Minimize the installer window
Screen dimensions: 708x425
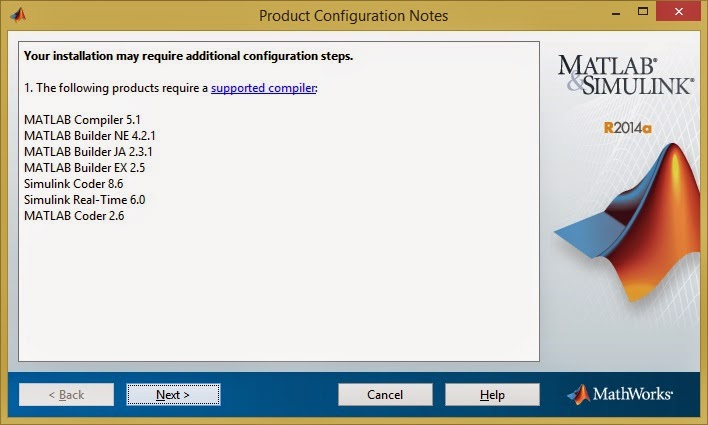[x=616, y=13]
